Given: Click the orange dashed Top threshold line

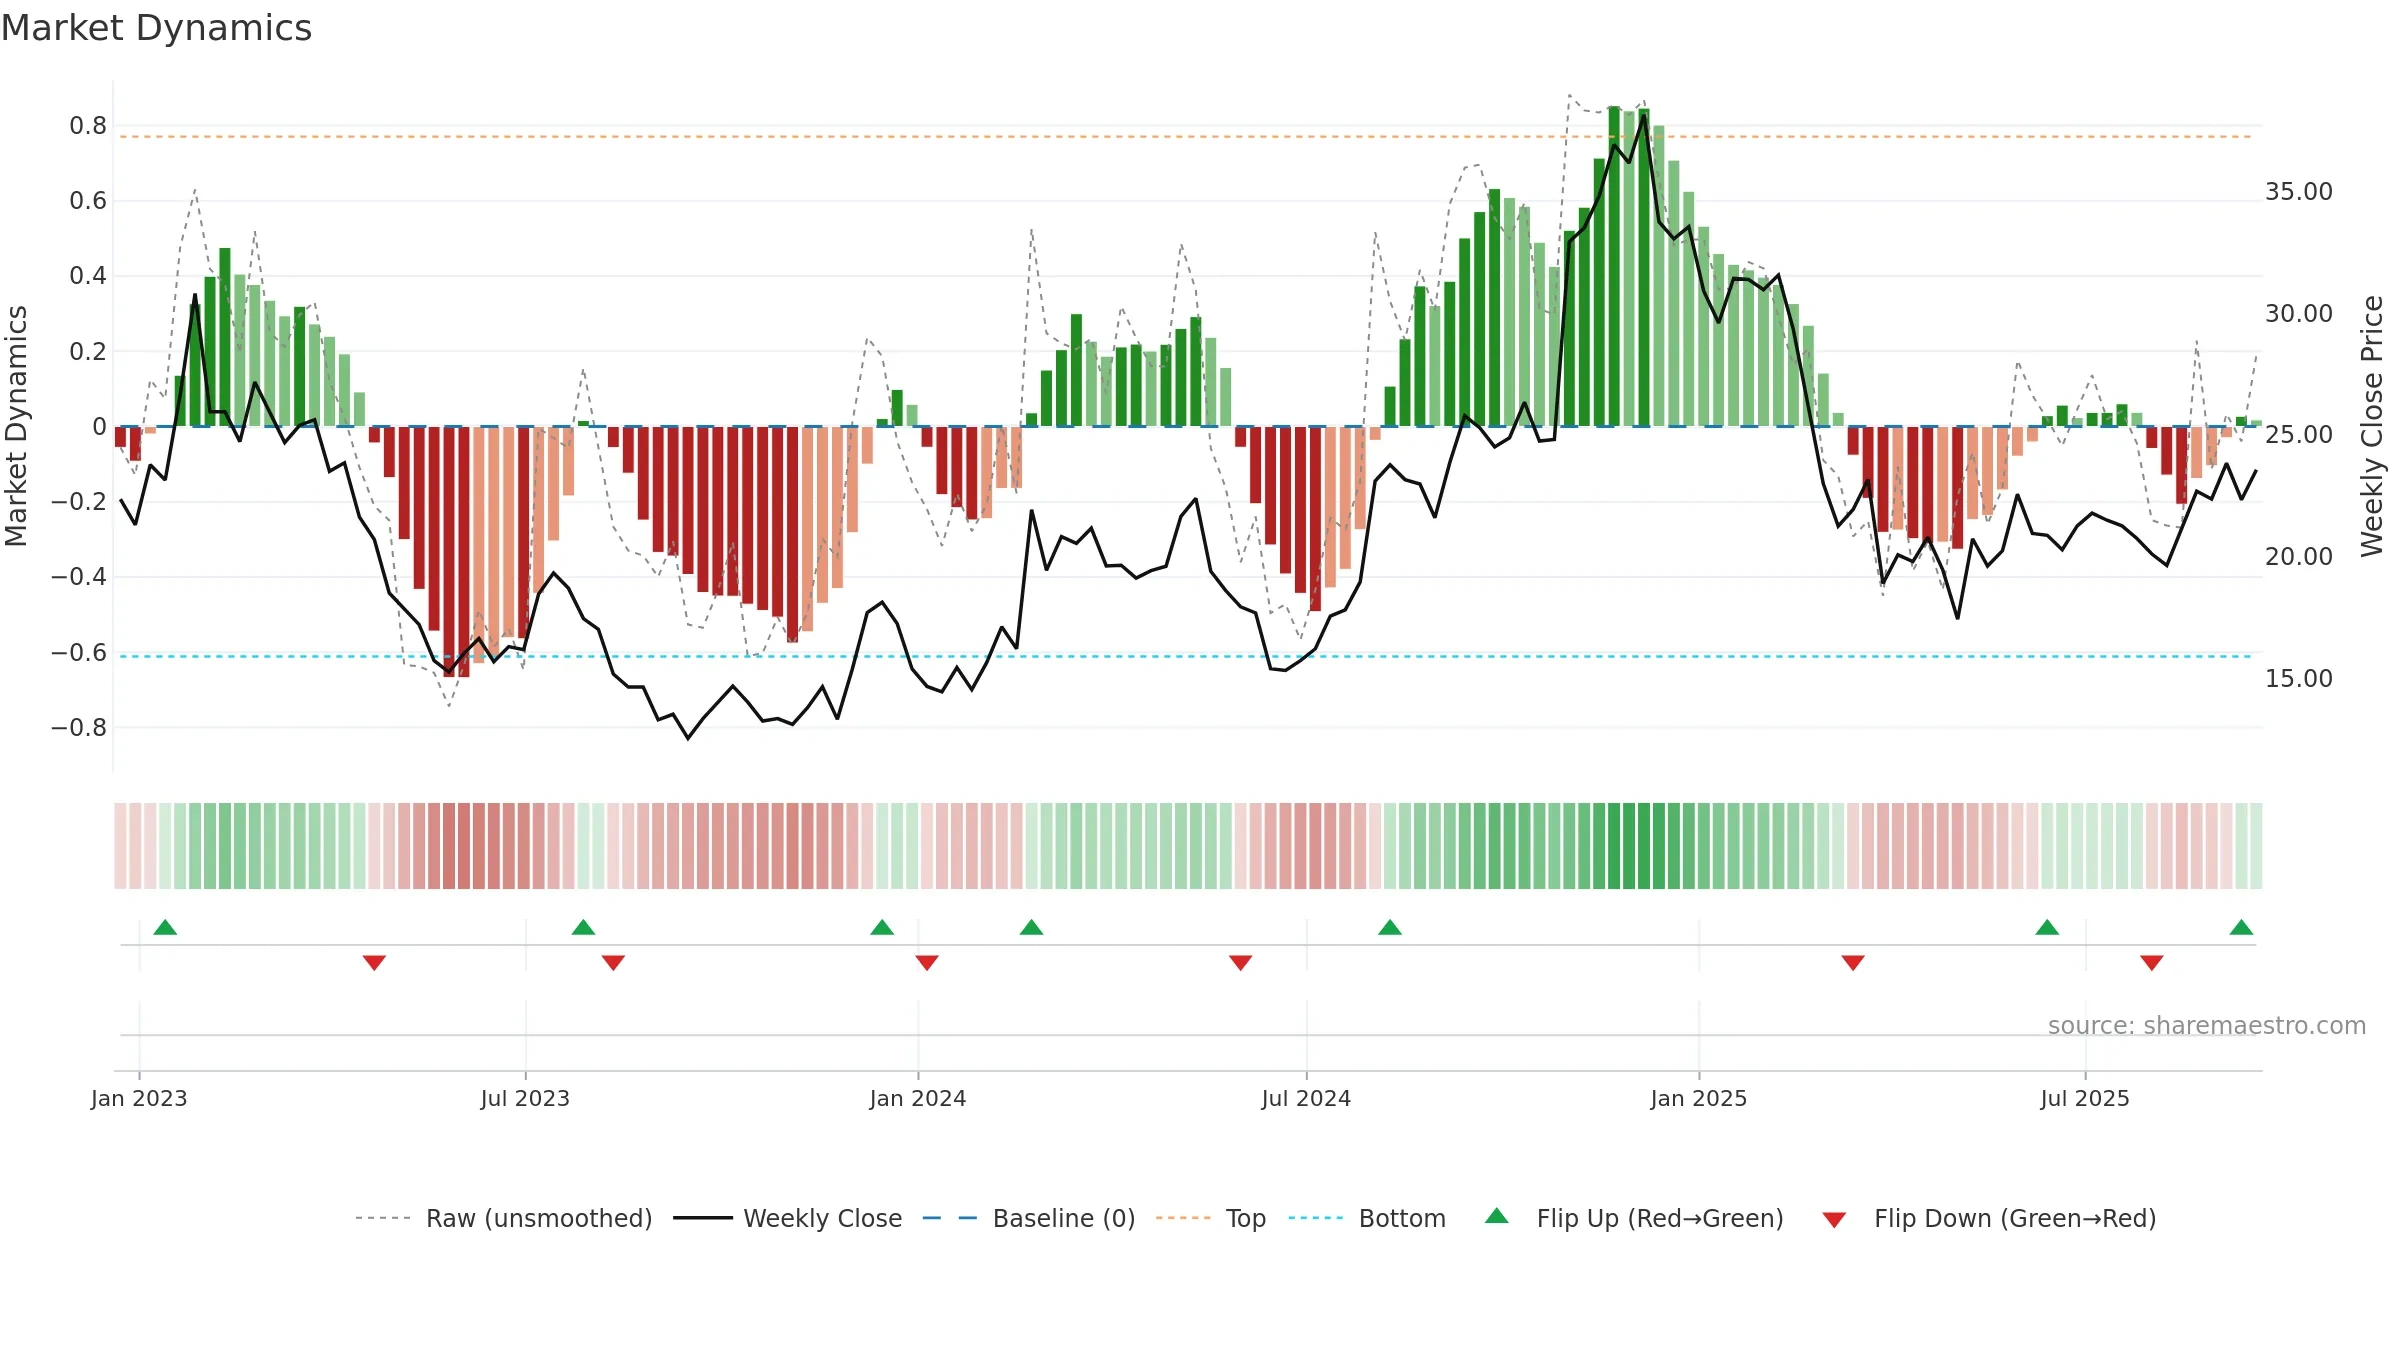Looking at the screenshot, I should click(x=1185, y=137).
